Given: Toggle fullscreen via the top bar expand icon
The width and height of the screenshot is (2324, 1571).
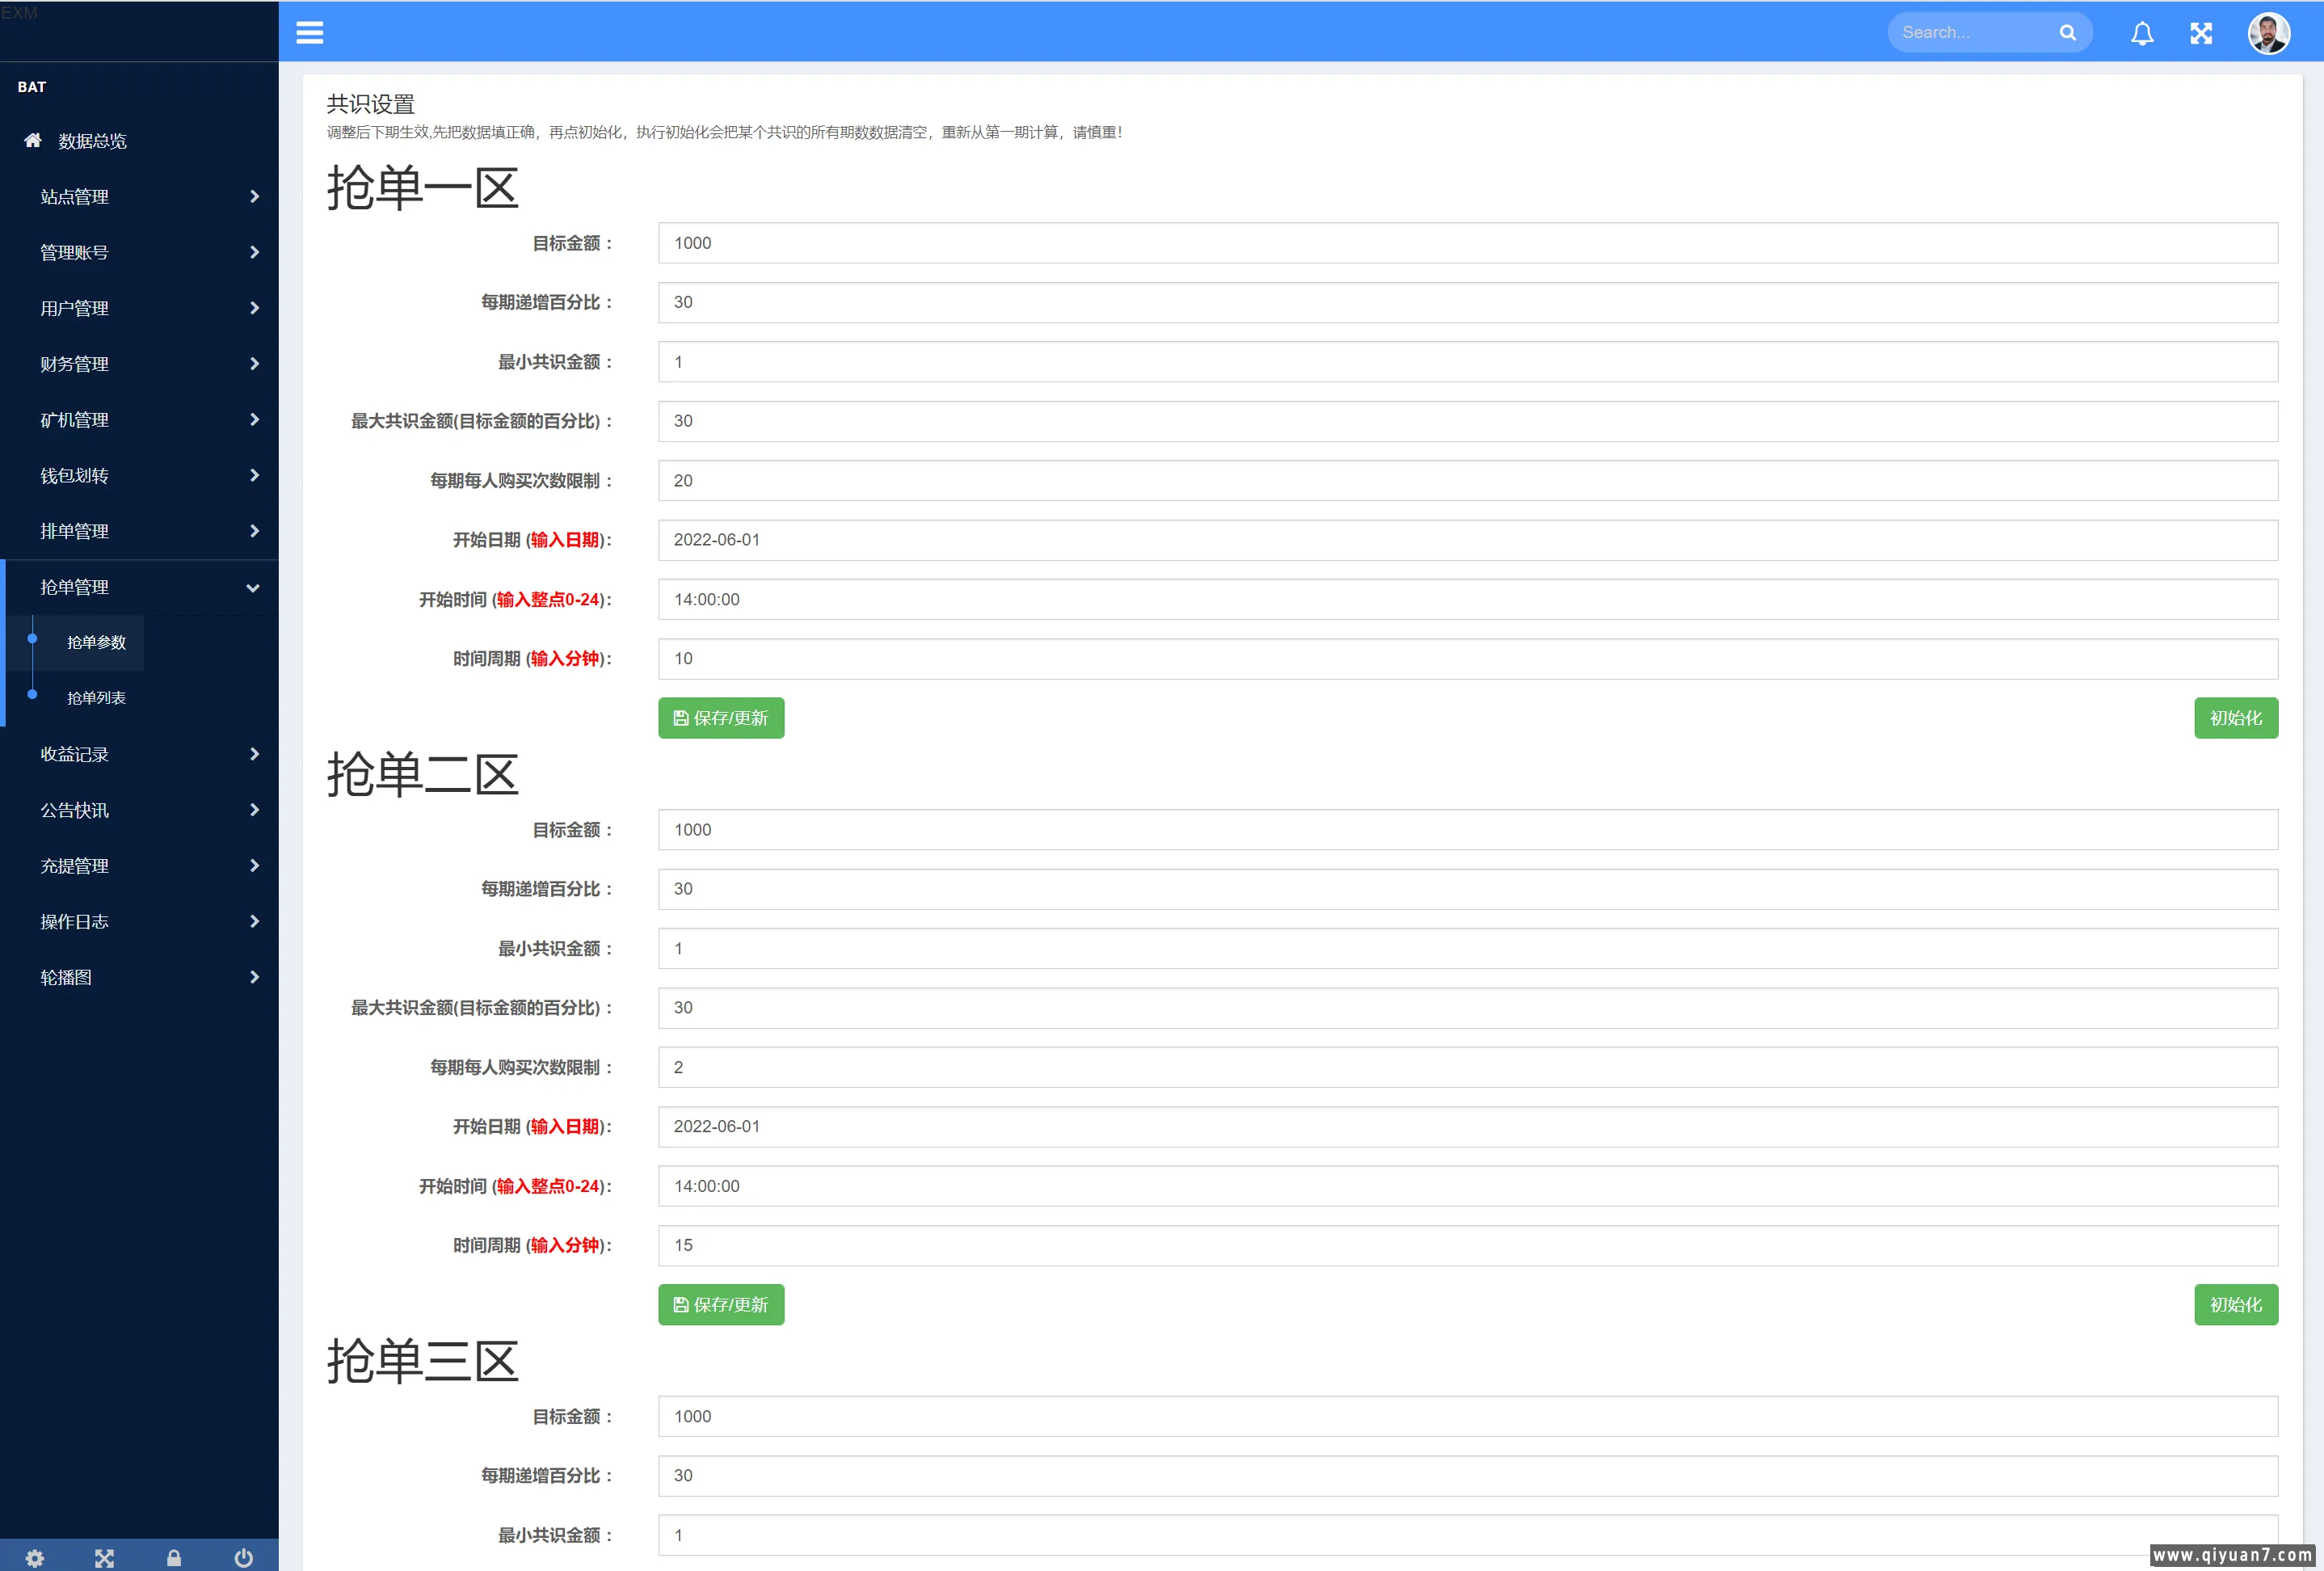Looking at the screenshot, I should 2201,32.
